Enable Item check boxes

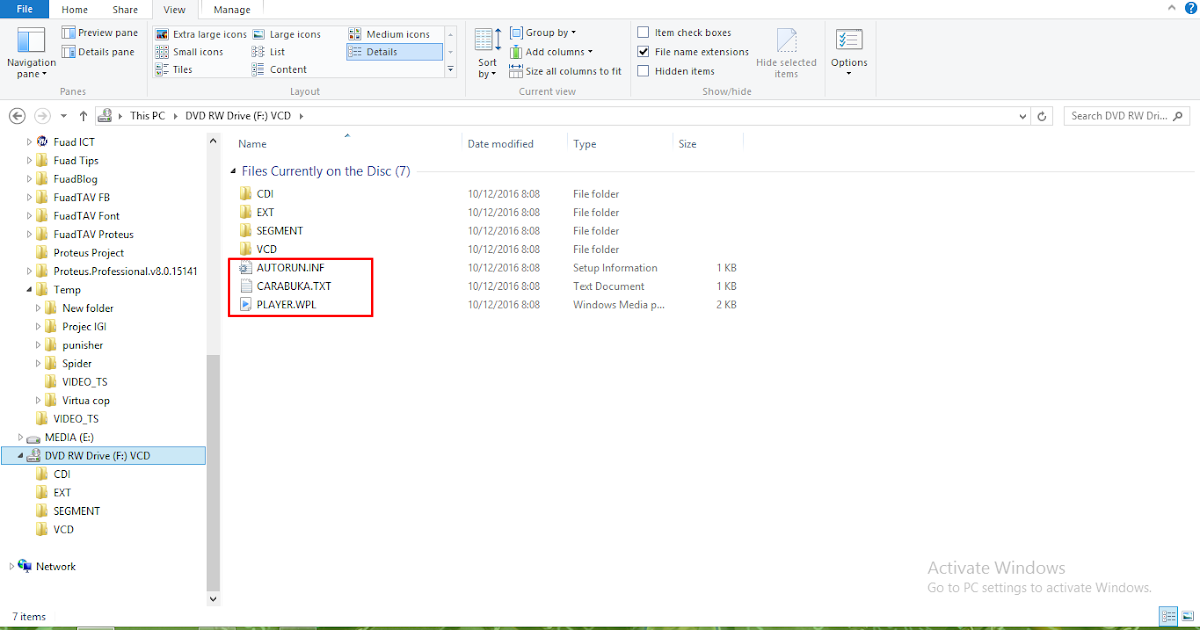pyautogui.click(x=644, y=33)
